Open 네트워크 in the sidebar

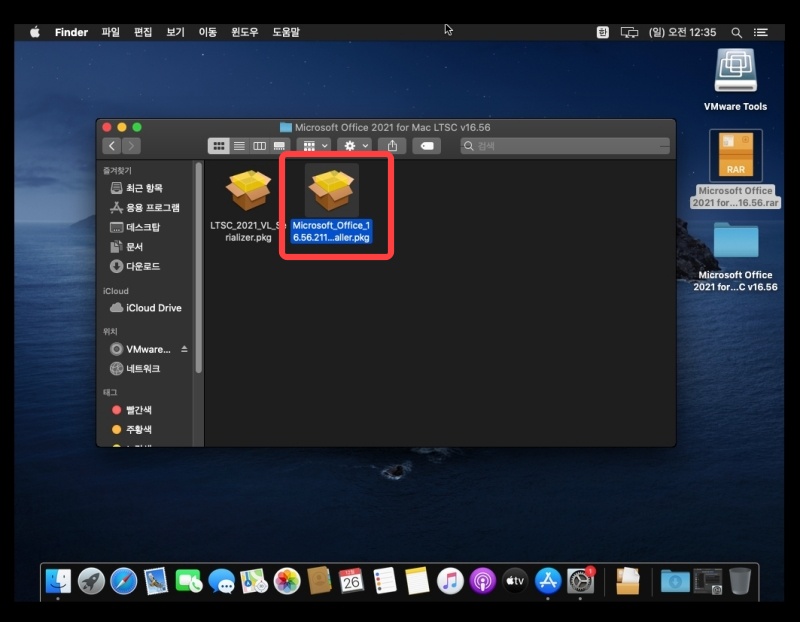point(135,368)
